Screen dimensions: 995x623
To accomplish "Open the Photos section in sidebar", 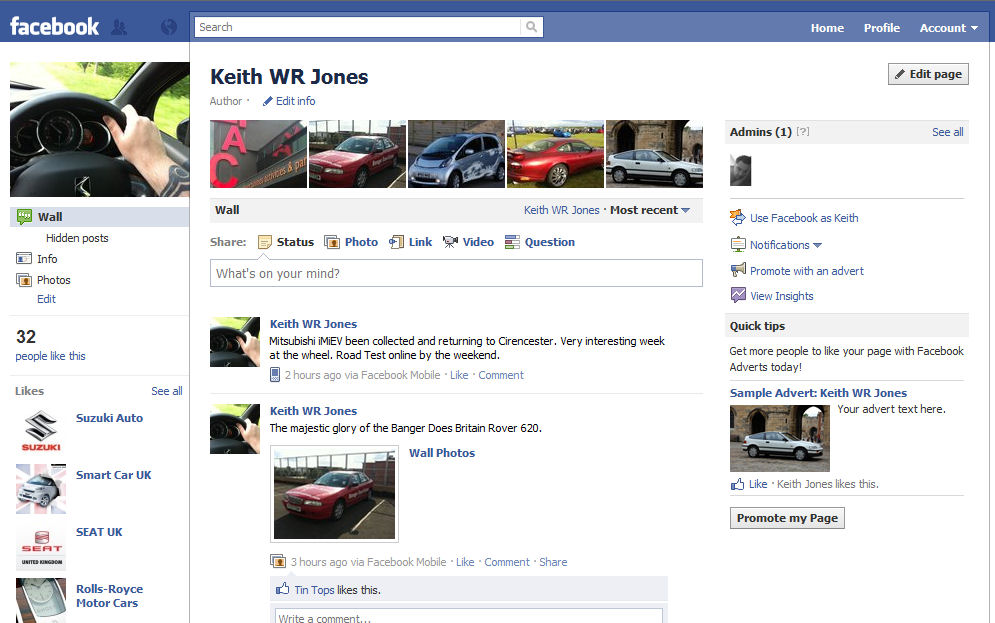I will tap(53, 280).
